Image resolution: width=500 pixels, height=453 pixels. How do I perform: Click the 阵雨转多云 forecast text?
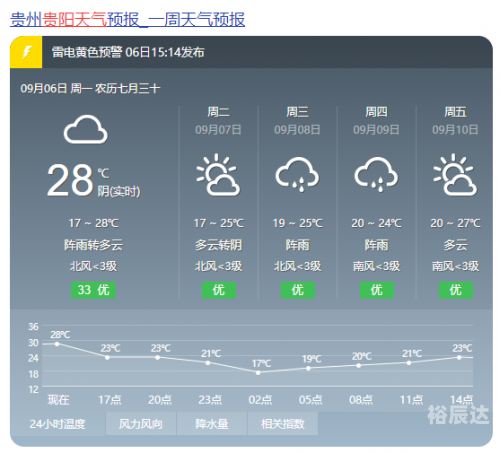(x=94, y=245)
